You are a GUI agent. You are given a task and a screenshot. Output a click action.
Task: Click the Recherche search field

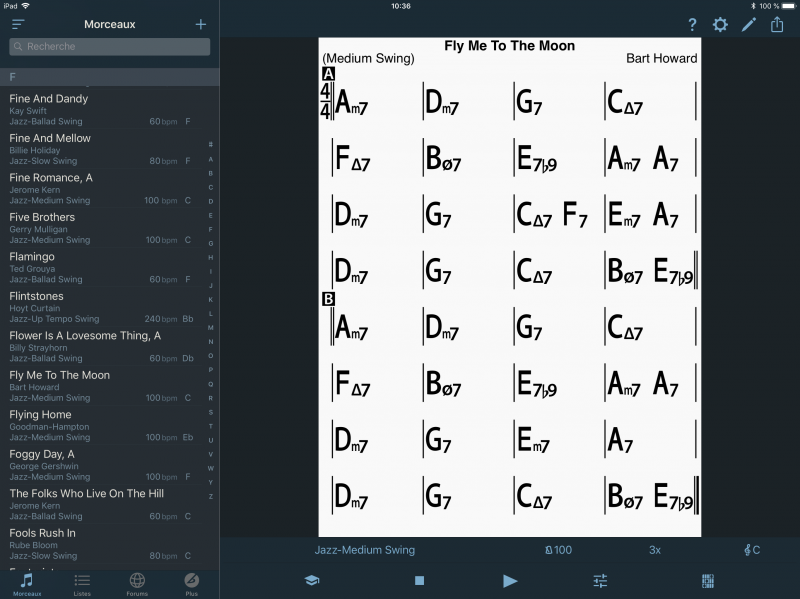point(110,46)
